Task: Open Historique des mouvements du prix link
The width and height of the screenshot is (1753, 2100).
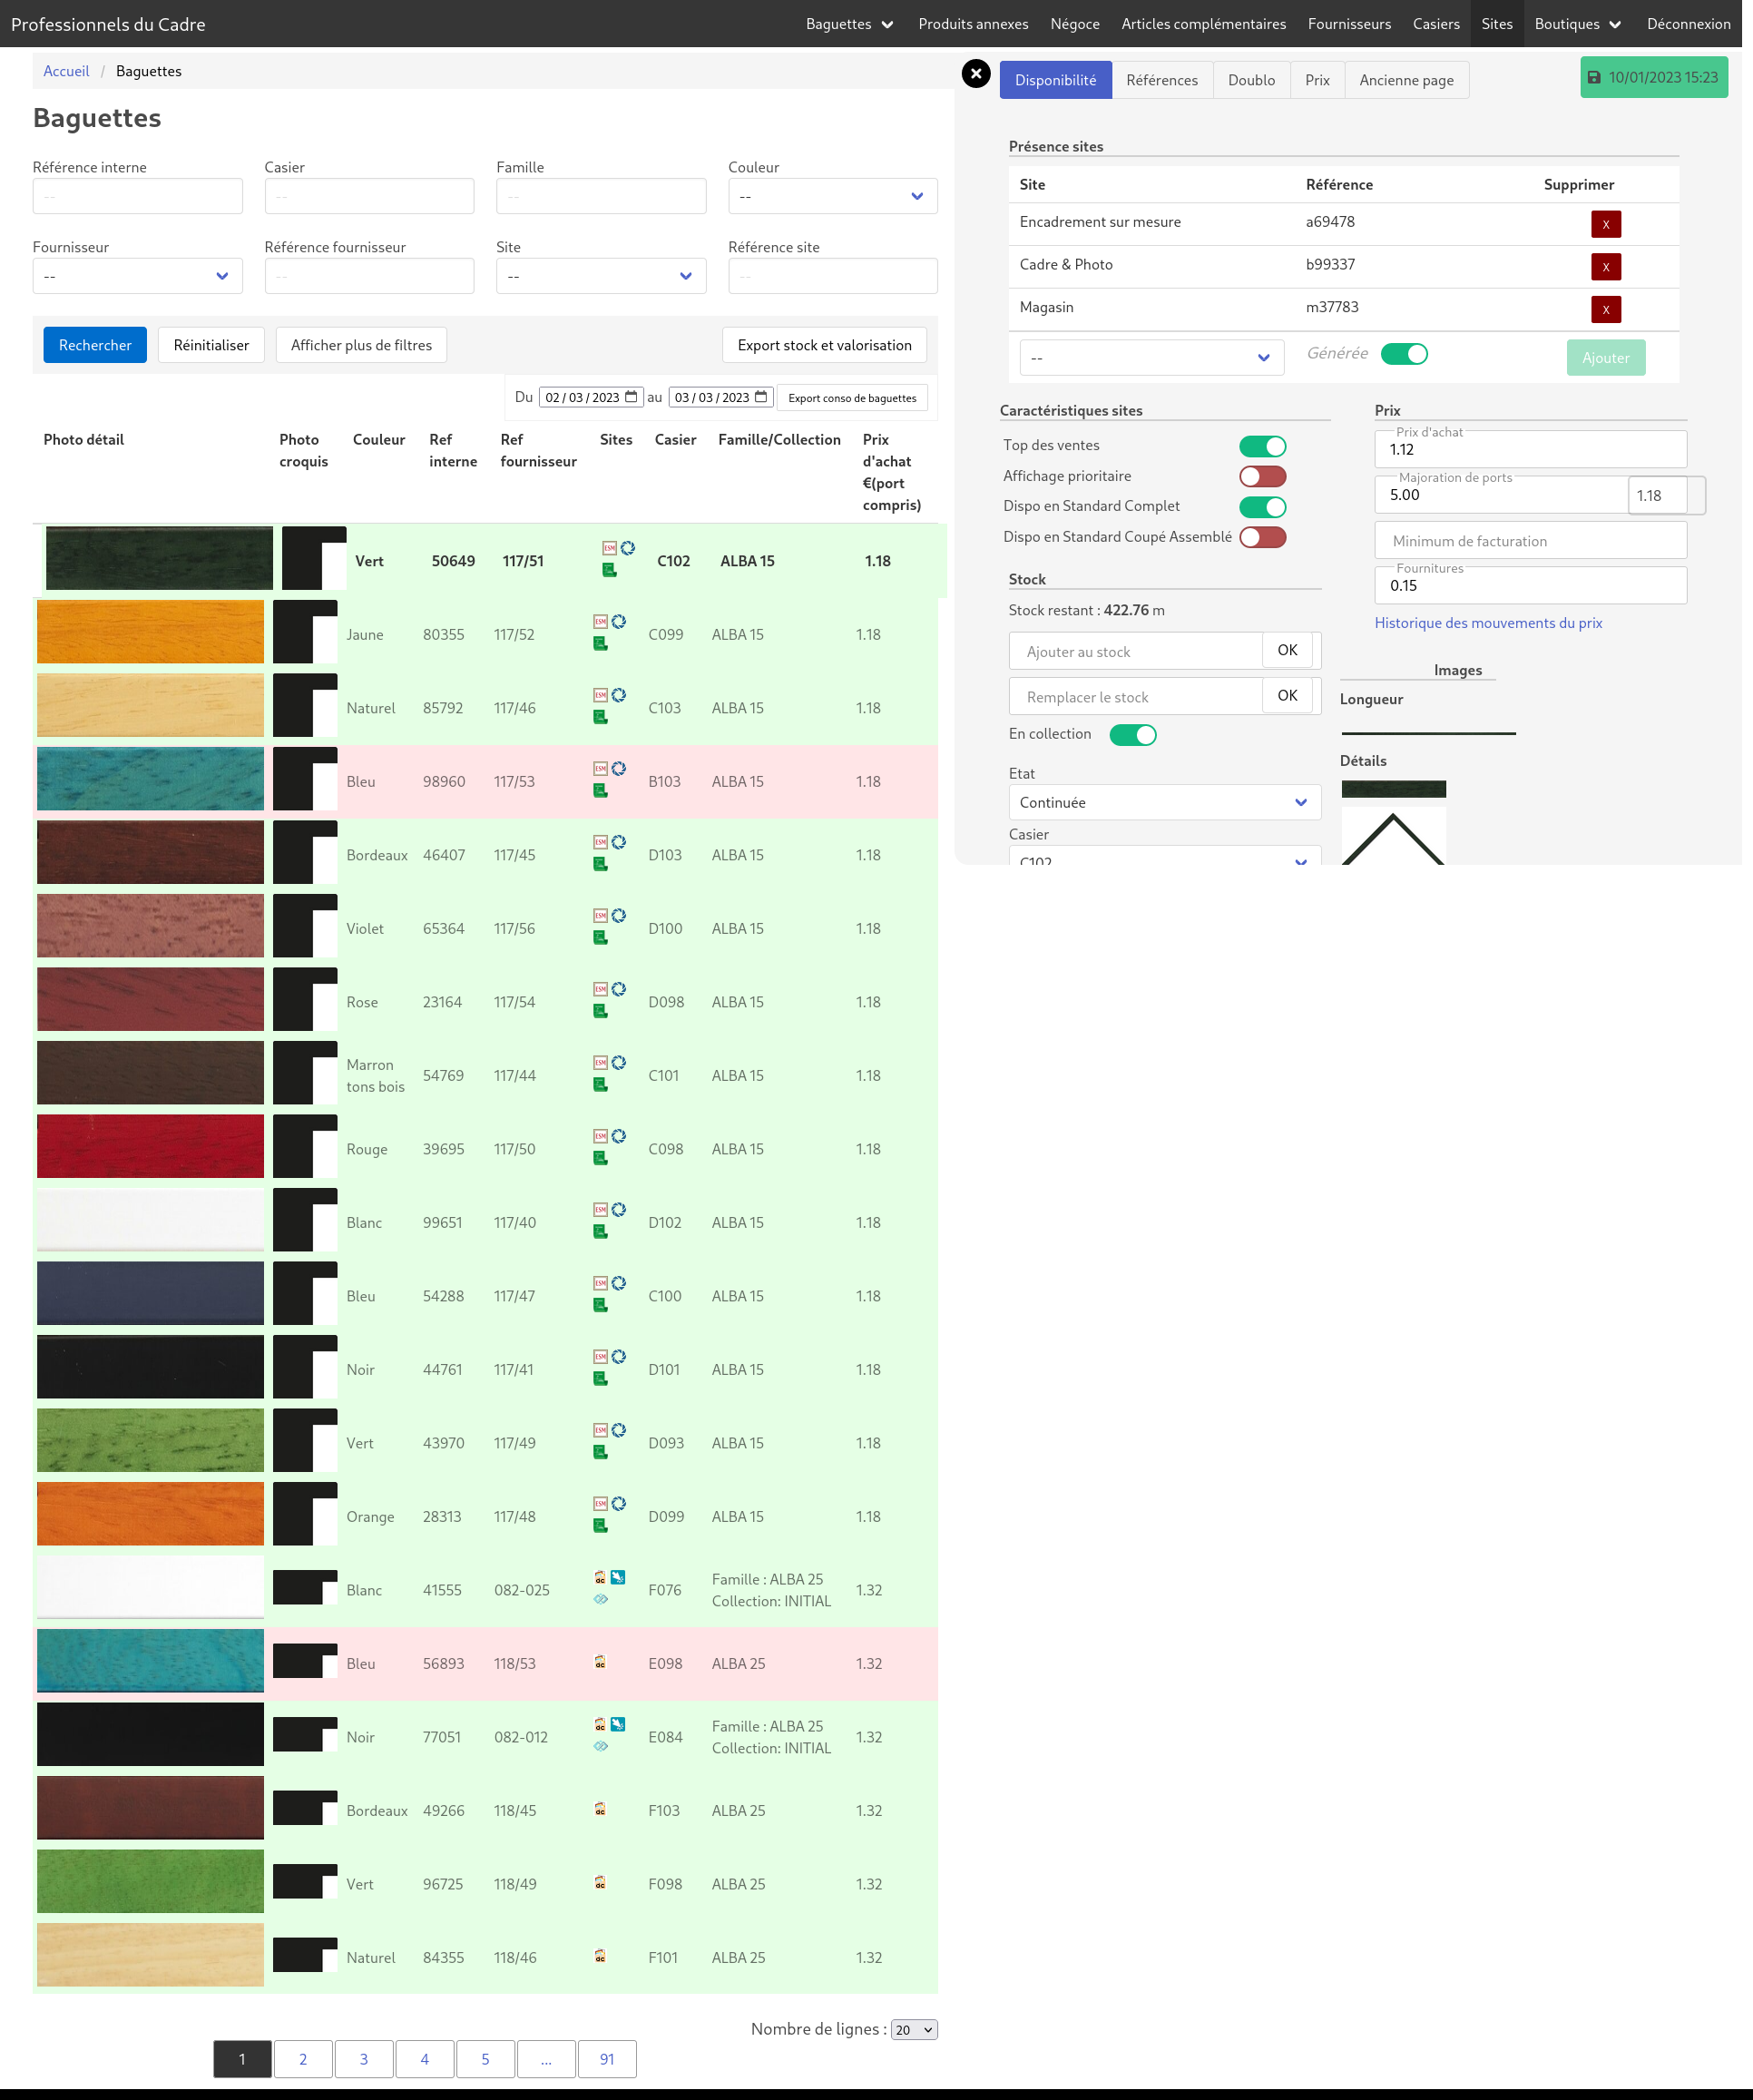Action: (1487, 623)
